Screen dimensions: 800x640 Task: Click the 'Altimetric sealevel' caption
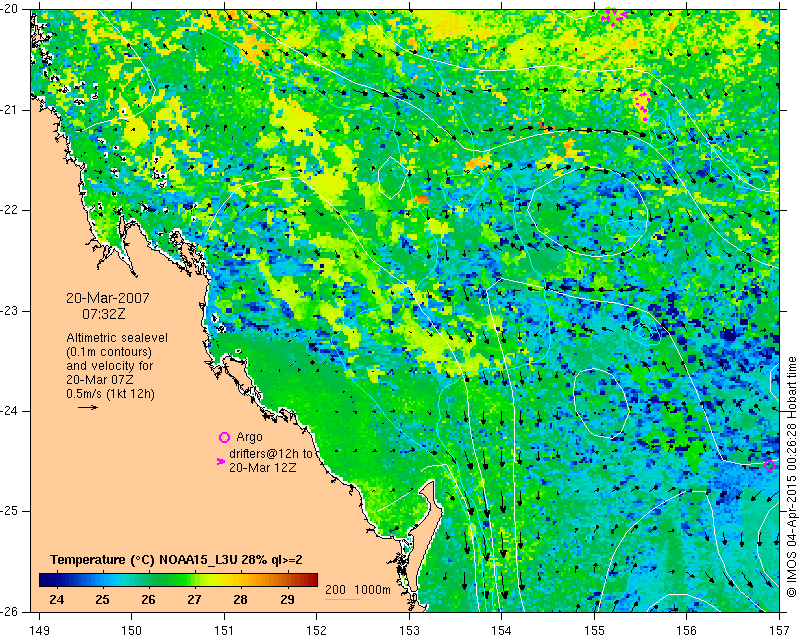[x=117, y=338]
